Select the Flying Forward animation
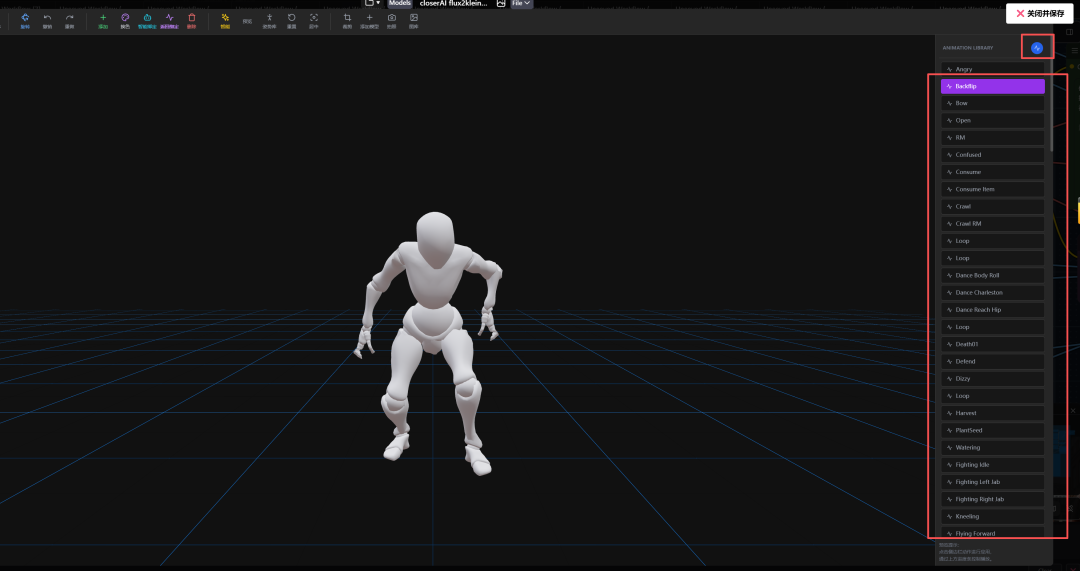This screenshot has width=1080, height=571. tap(993, 533)
